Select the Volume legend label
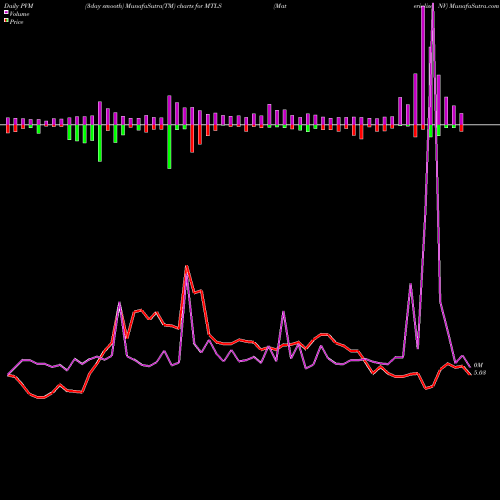 (19, 14)
